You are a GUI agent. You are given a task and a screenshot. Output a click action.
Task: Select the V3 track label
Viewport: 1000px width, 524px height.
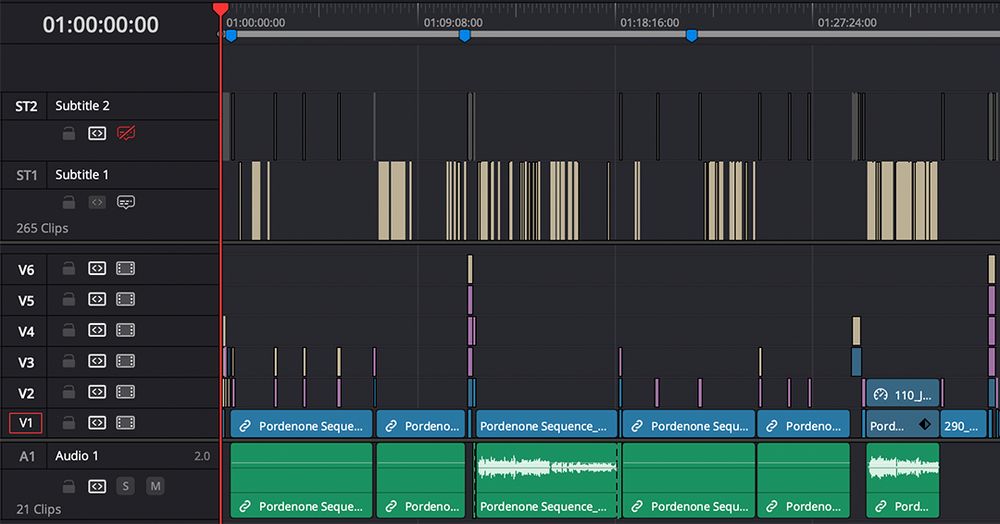coord(26,362)
